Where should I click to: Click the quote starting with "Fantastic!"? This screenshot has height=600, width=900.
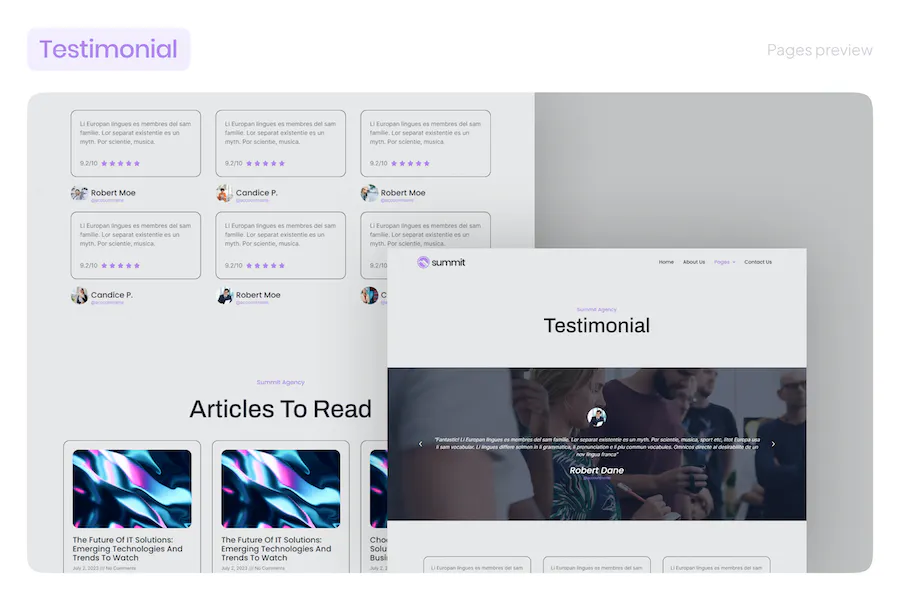[597, 447]
